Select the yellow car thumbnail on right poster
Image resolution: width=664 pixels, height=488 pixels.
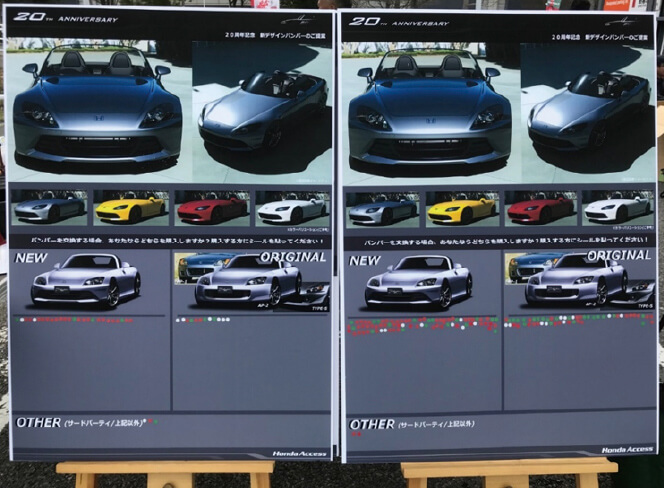tap(462, 210)
